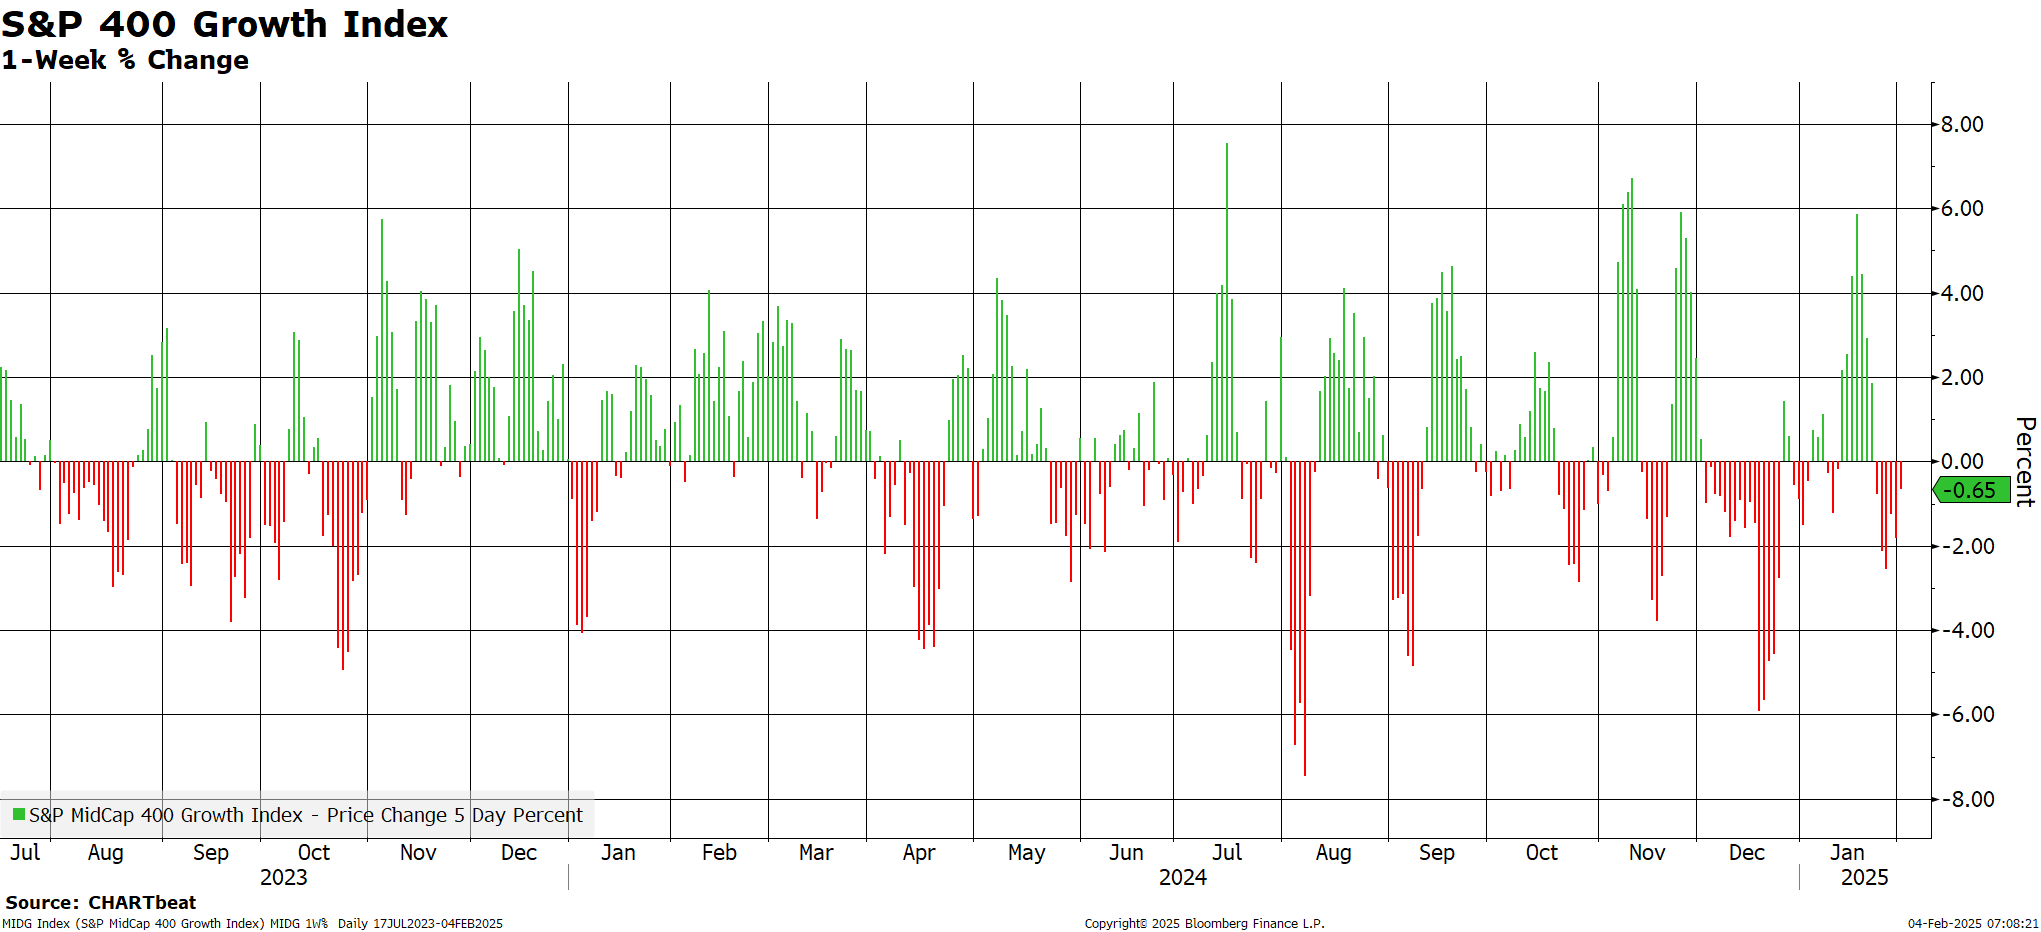Click the 6.00 y-axis label
2041x932 pixels.
[1962, 208]
